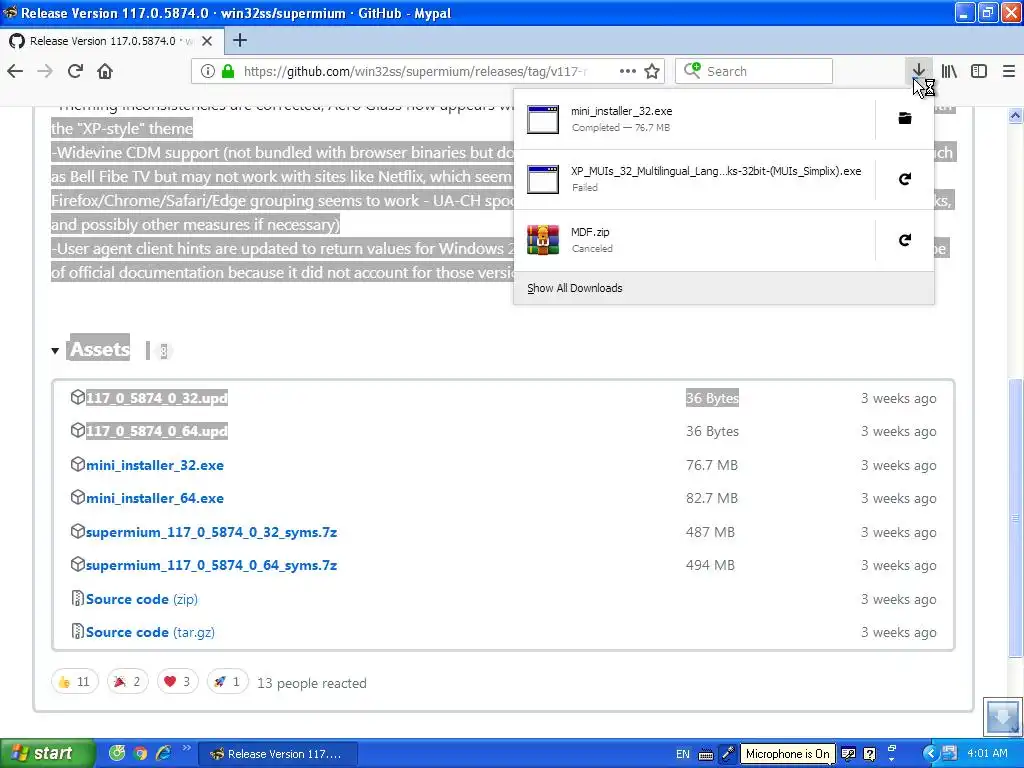Click the scrollbar up arrow

(x=1015, y=116)
